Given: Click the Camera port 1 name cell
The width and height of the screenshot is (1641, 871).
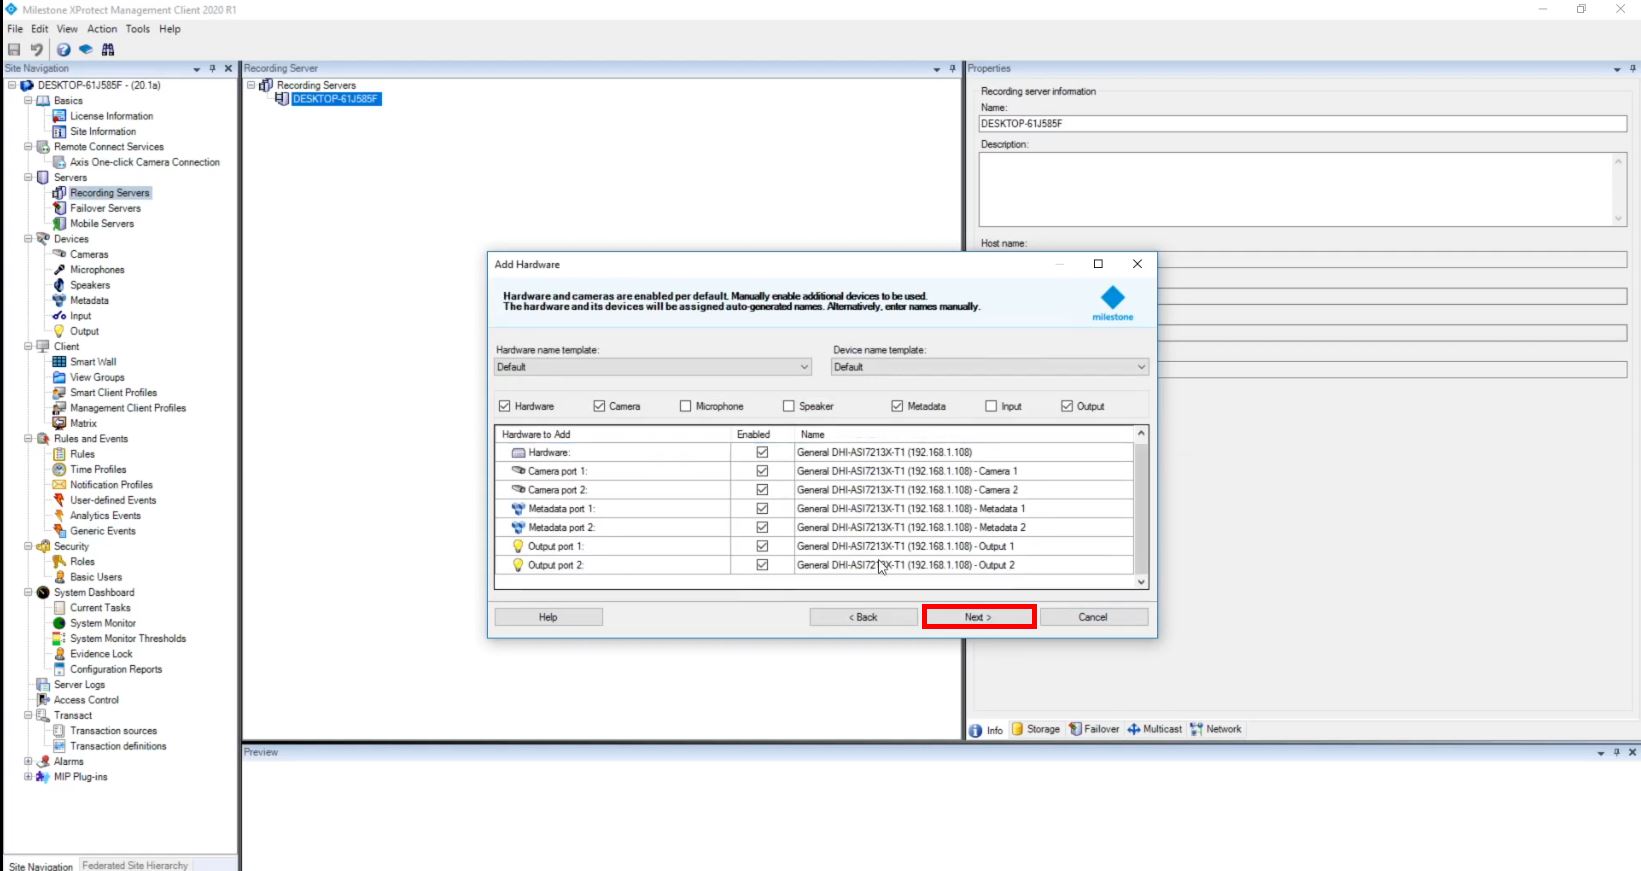Looking at the screenshot, I should click(x=964, y=471).
